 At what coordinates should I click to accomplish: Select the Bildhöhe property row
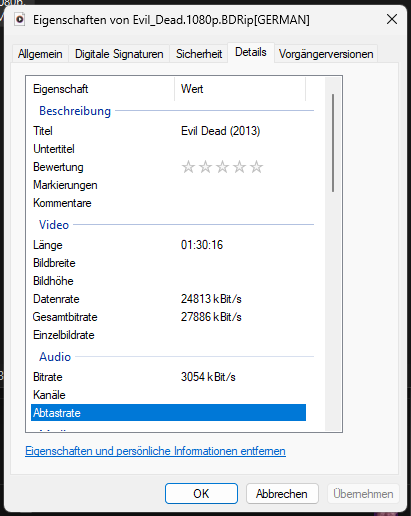click(x=168, y=281)
